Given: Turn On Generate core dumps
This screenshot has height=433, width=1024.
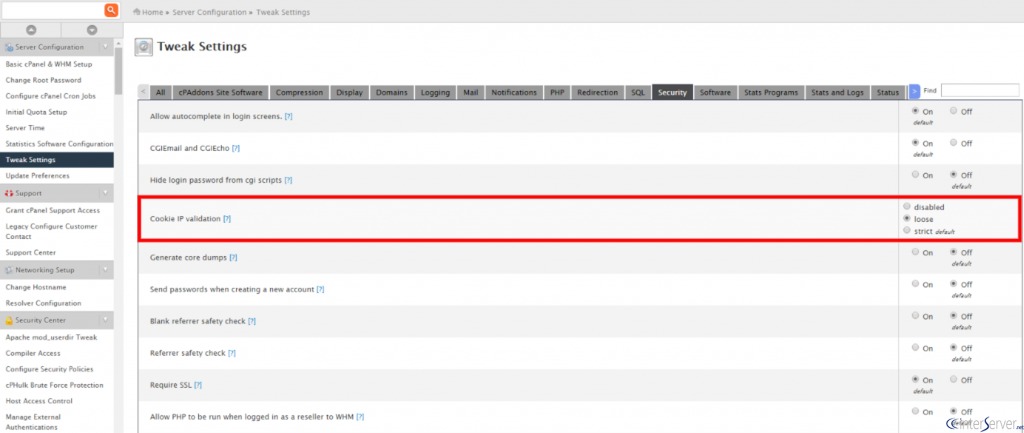Looking at the screenshot, I should point(916,251).
